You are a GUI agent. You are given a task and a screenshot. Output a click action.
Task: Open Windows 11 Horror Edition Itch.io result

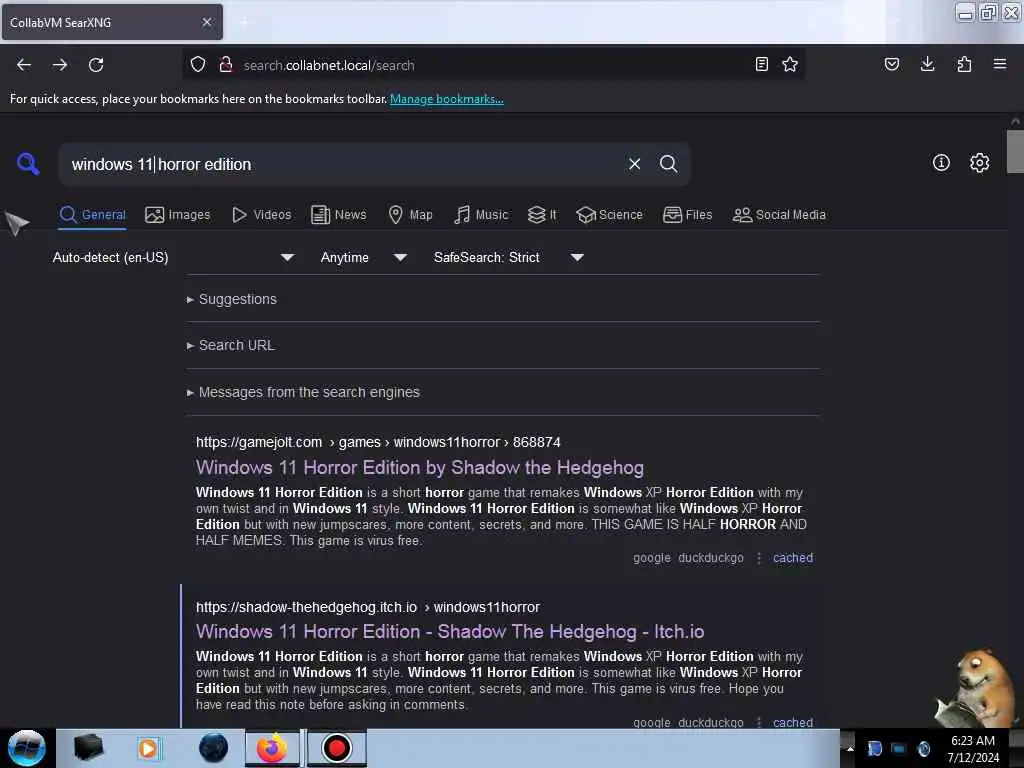pos(450,632)
